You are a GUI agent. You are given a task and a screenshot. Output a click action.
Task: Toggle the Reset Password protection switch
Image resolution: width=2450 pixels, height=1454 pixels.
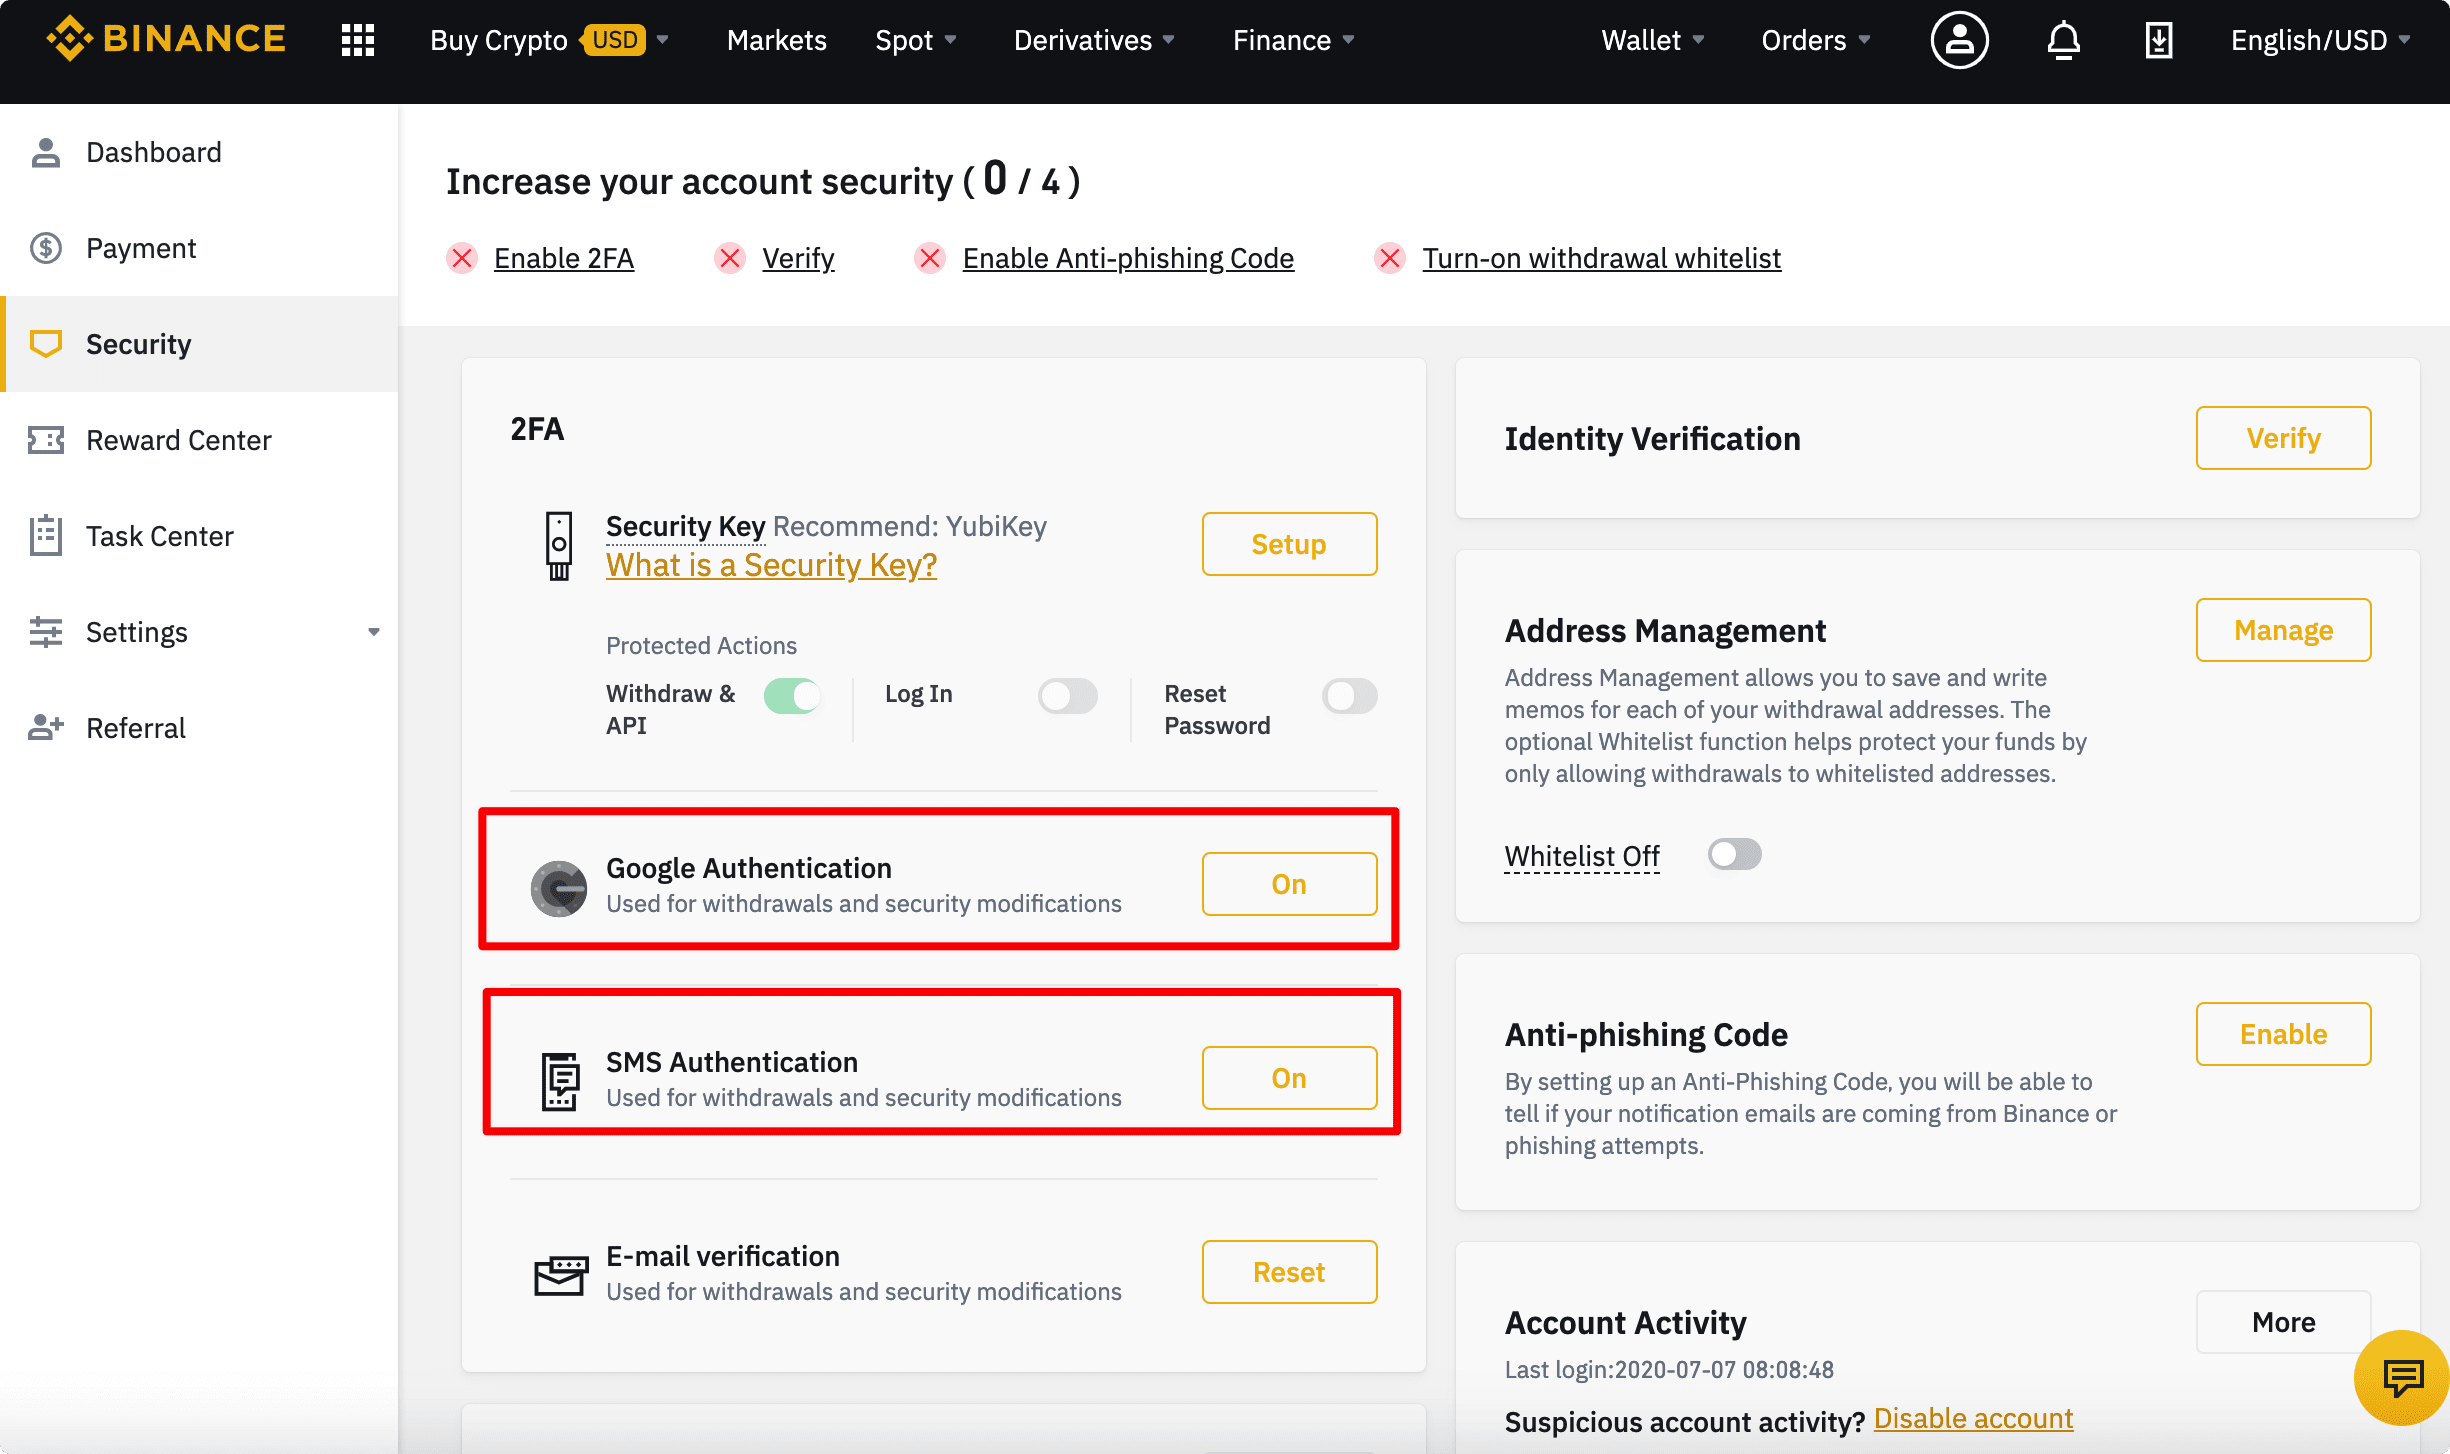click(x=1350, y=692)
